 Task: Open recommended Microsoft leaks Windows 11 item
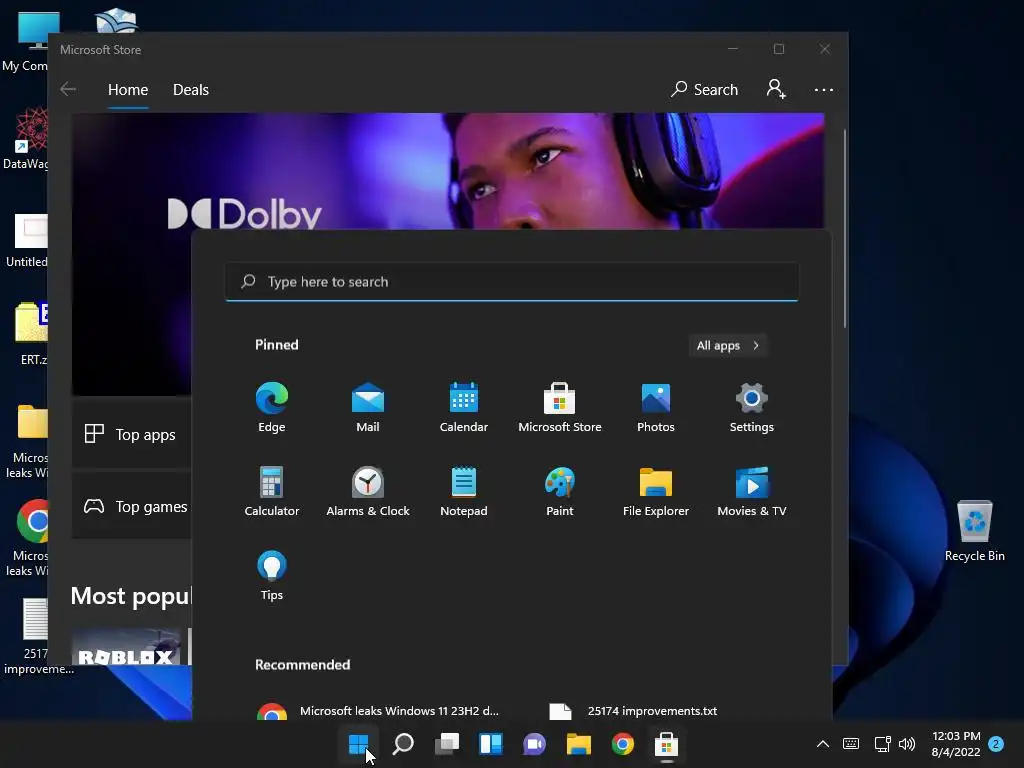(379, 711)
